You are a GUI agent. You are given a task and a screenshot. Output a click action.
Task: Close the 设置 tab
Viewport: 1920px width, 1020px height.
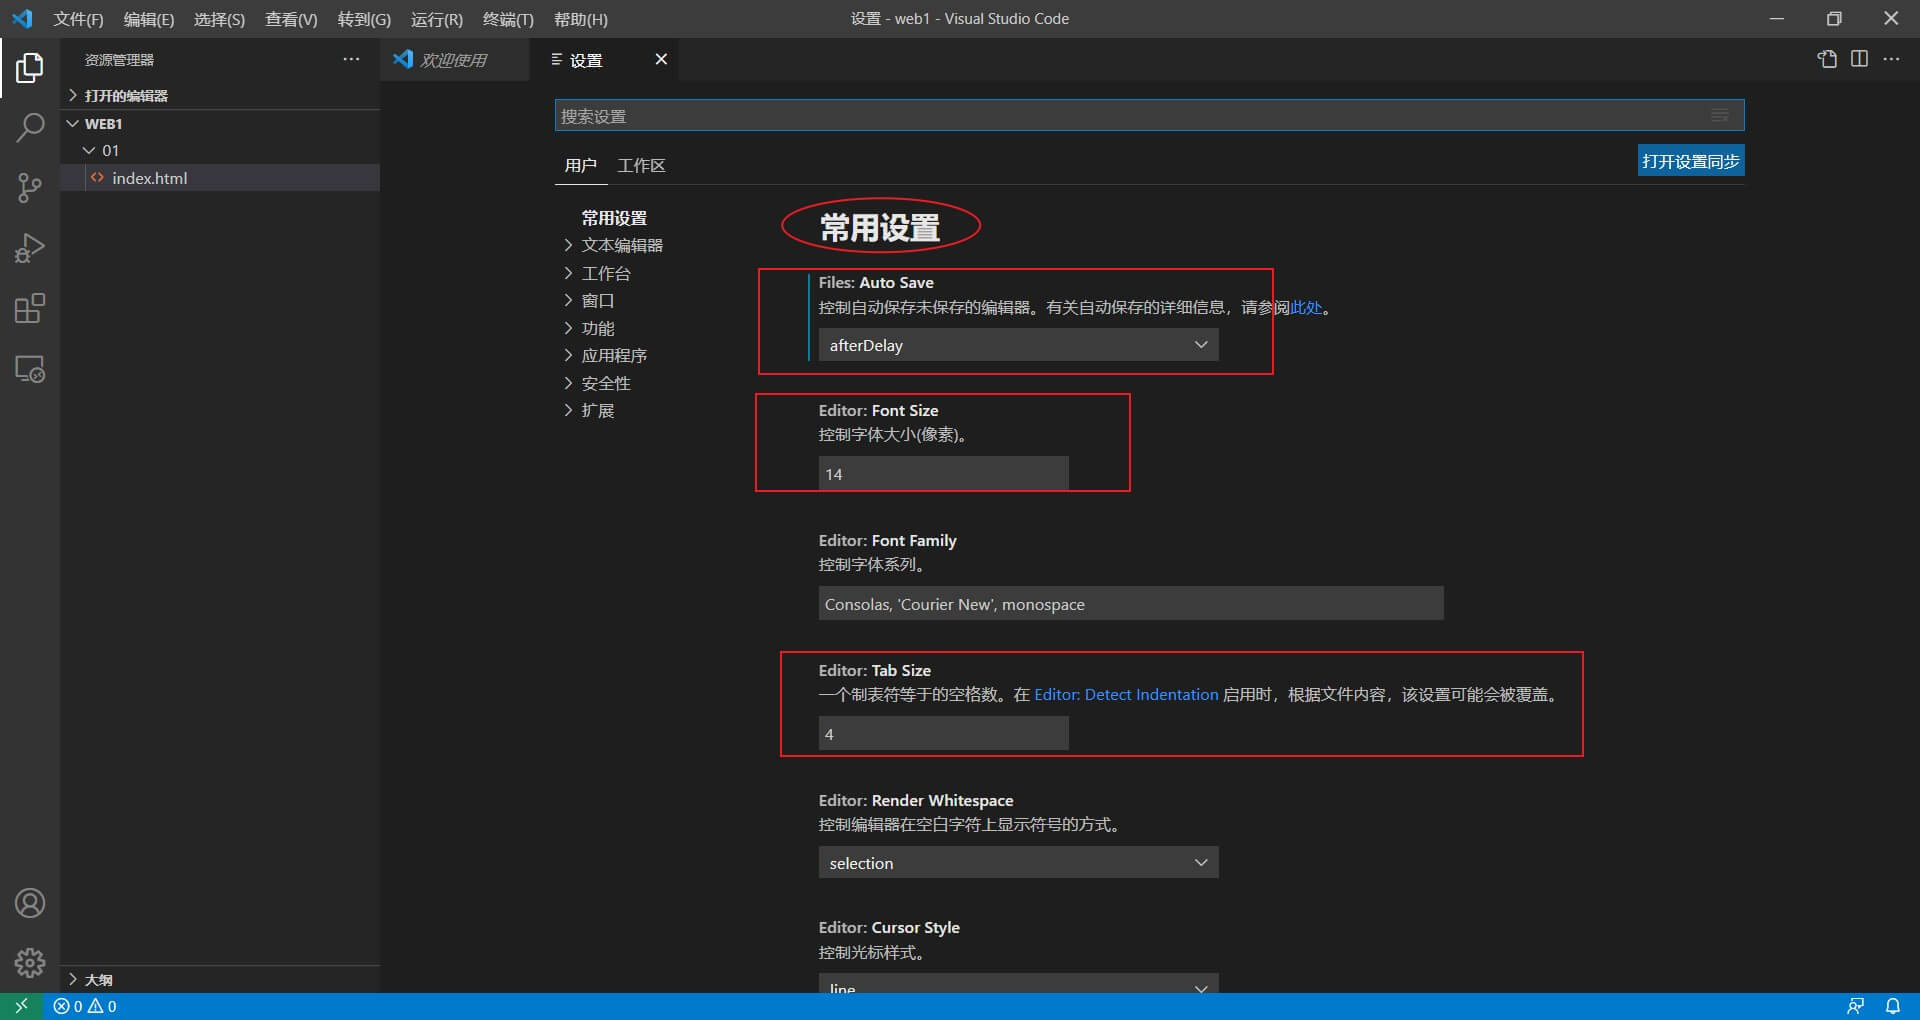[661, 60]
